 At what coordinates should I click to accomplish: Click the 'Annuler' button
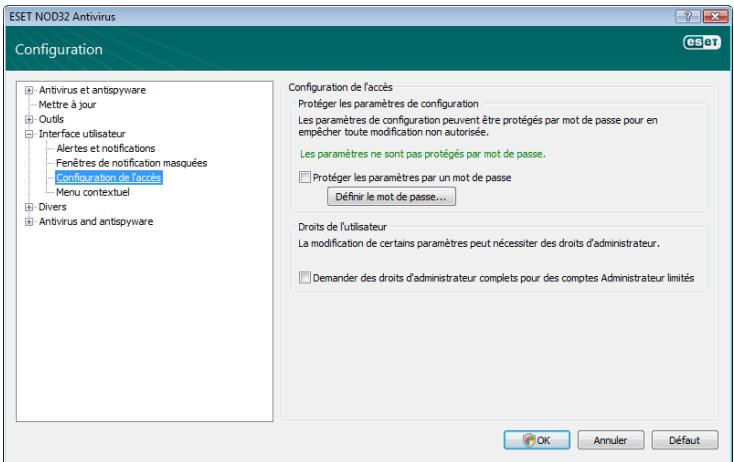610,440
